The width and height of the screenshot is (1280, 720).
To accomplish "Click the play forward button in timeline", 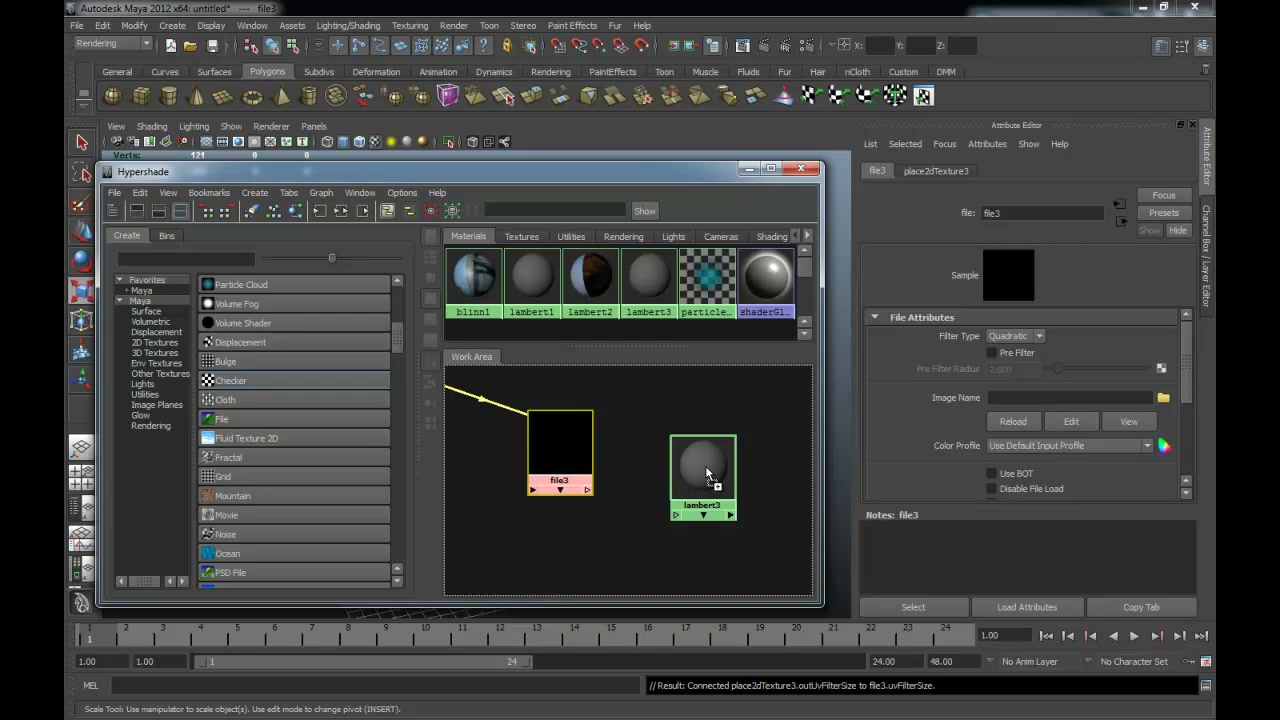I will click(1134, 636).
